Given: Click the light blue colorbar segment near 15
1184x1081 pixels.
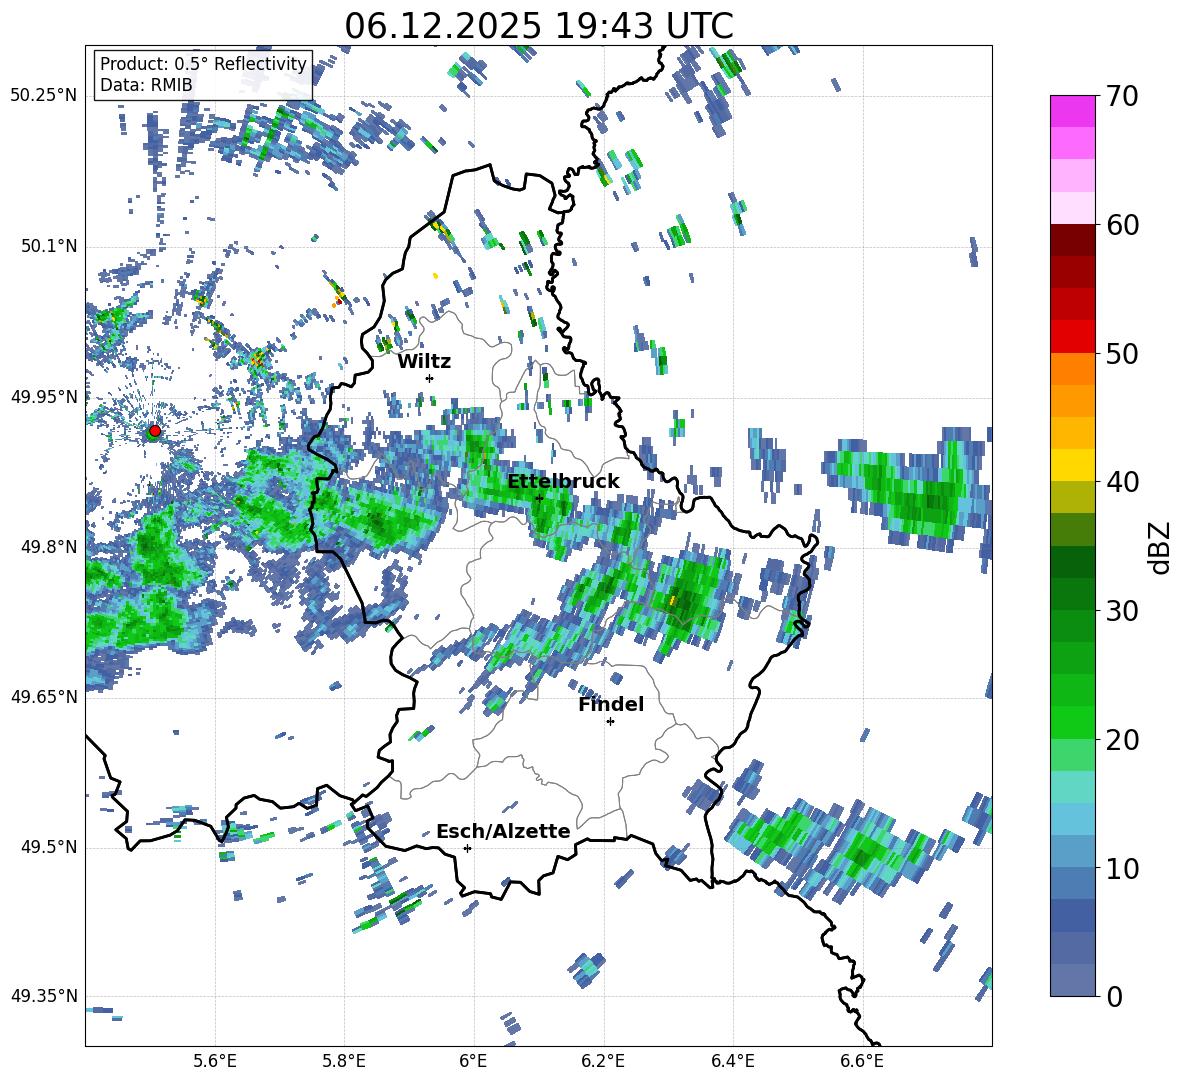Looking at the screenshot, I should [x=1072, y=819].
